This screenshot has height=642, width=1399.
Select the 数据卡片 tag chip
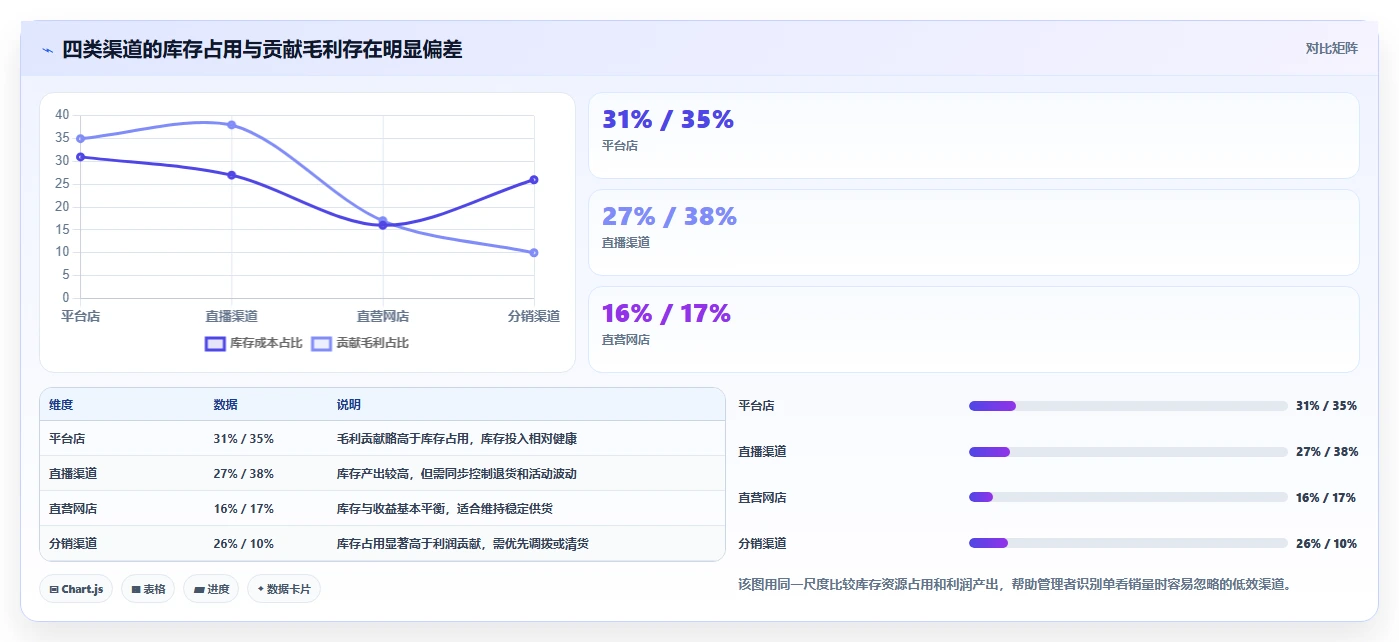click(x=284, y=589)
